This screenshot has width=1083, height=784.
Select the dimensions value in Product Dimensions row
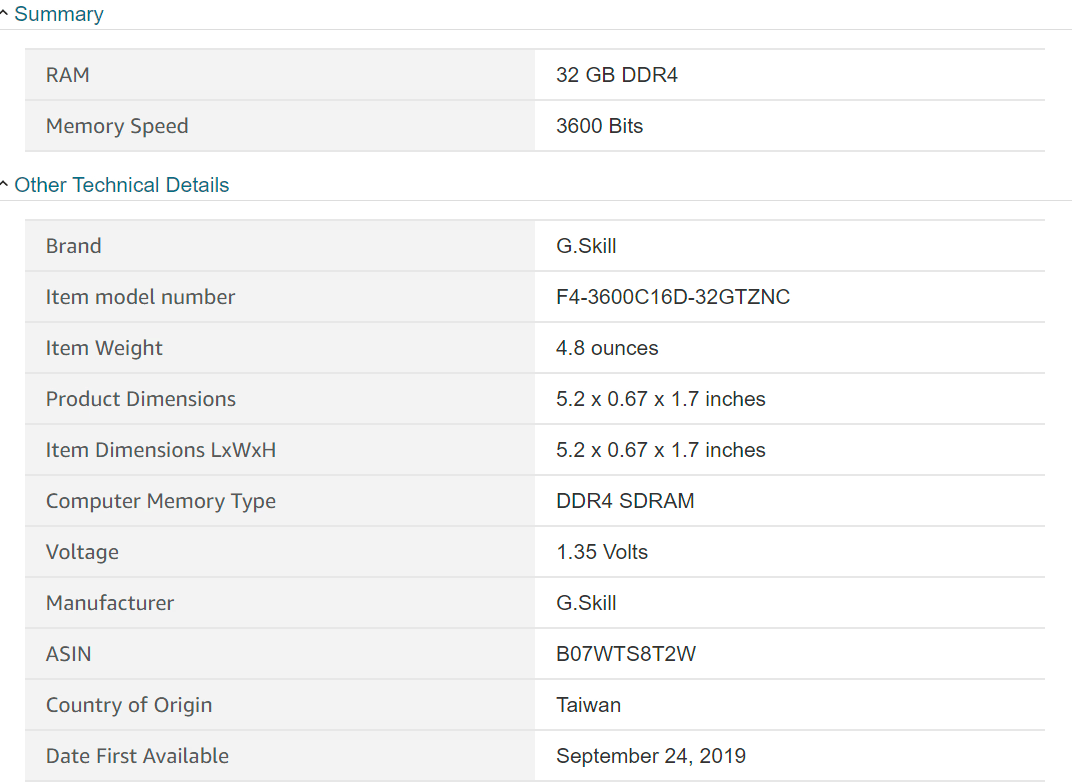pyautogui.click(x=661, y=399)
